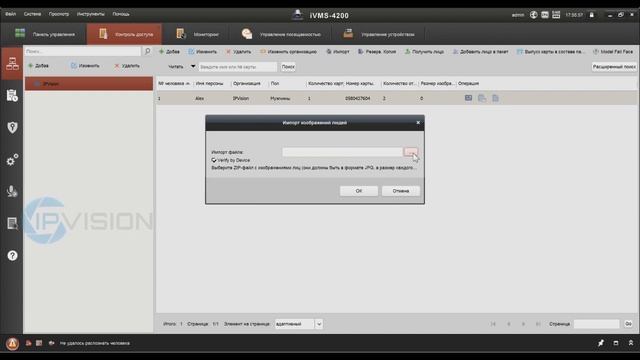Click the browse button beside the import file field
The image size is (640, 360).
411,152
